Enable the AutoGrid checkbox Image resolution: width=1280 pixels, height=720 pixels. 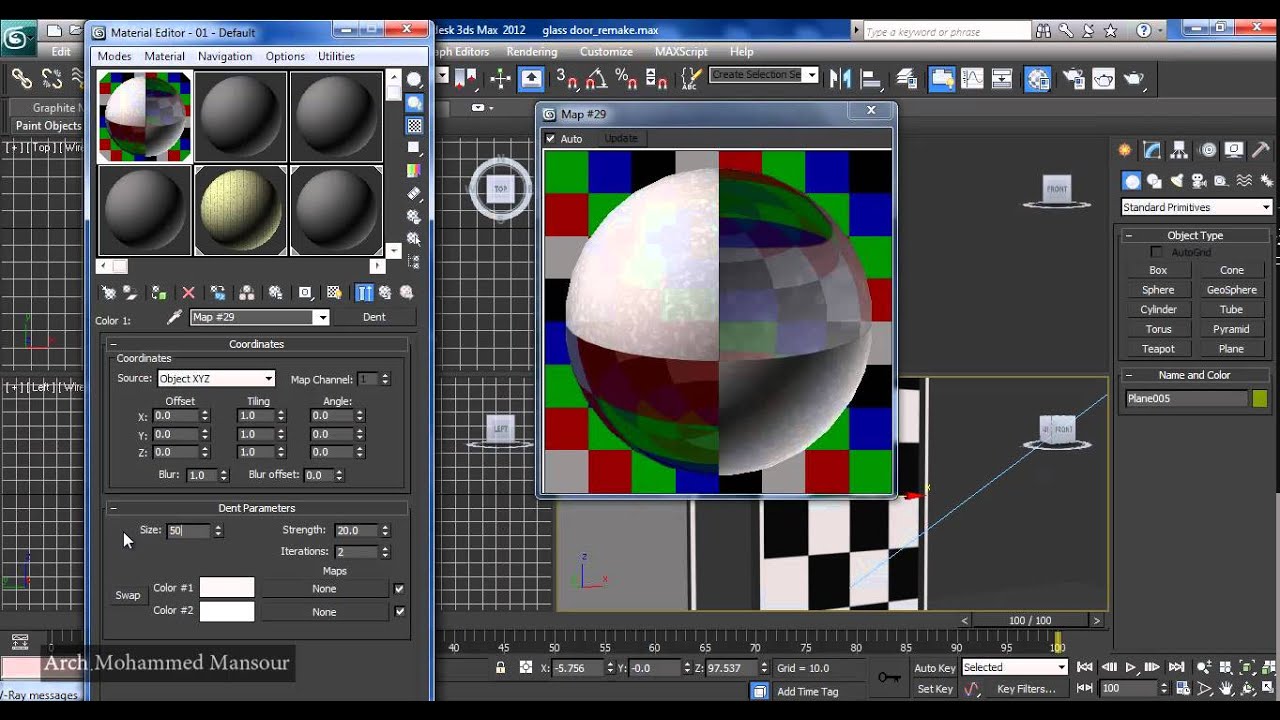point(1157,252)
